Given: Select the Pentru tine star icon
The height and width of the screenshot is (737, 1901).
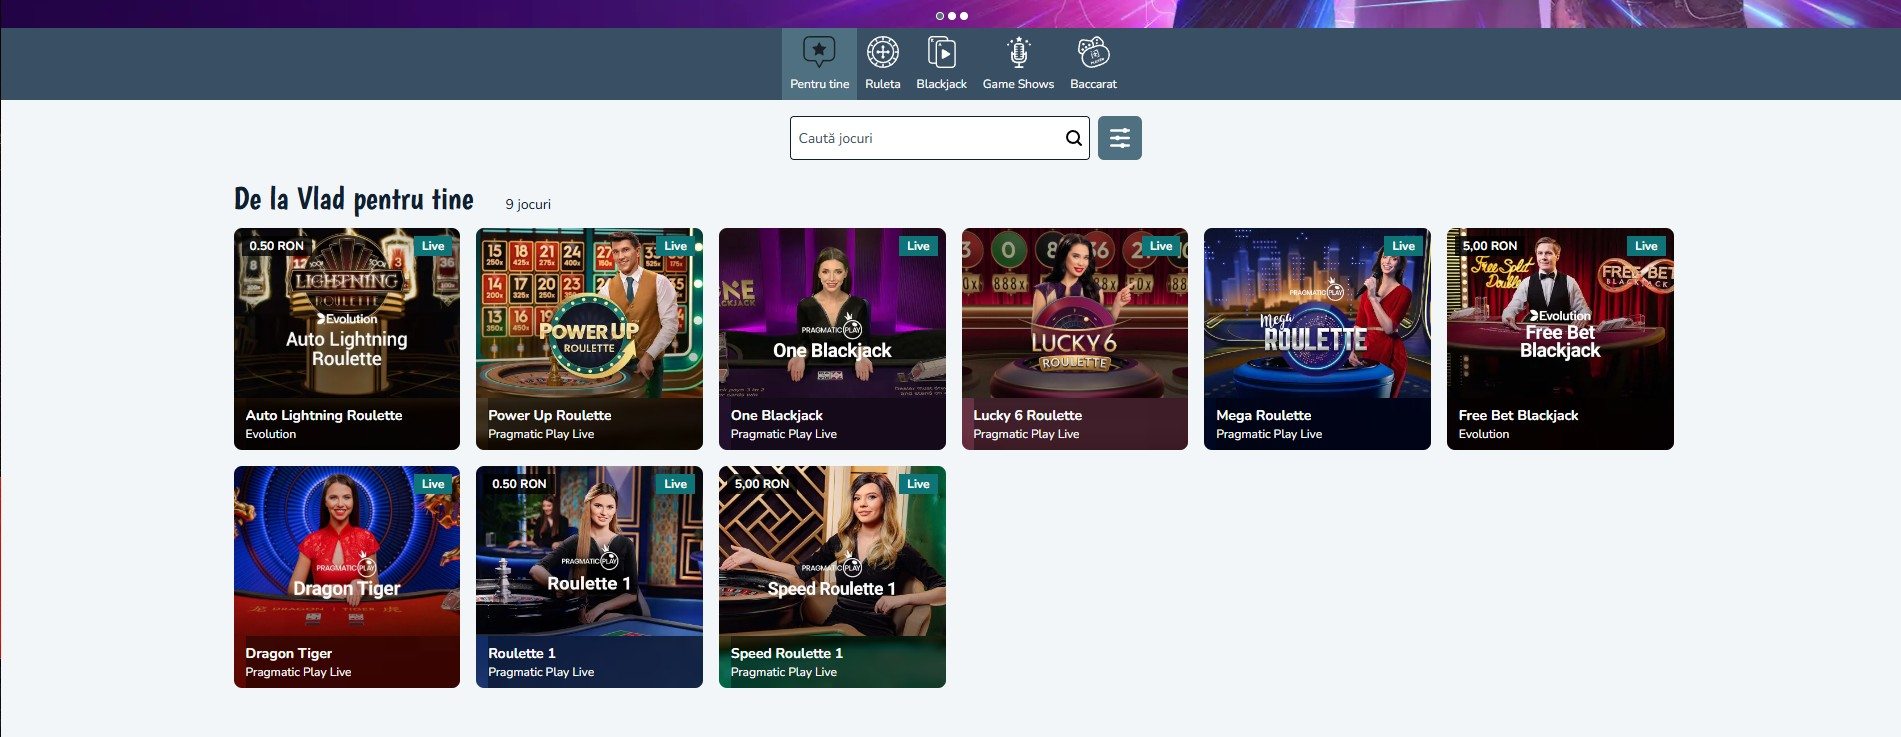Looking at the screenshot, I should click(819, 52).
